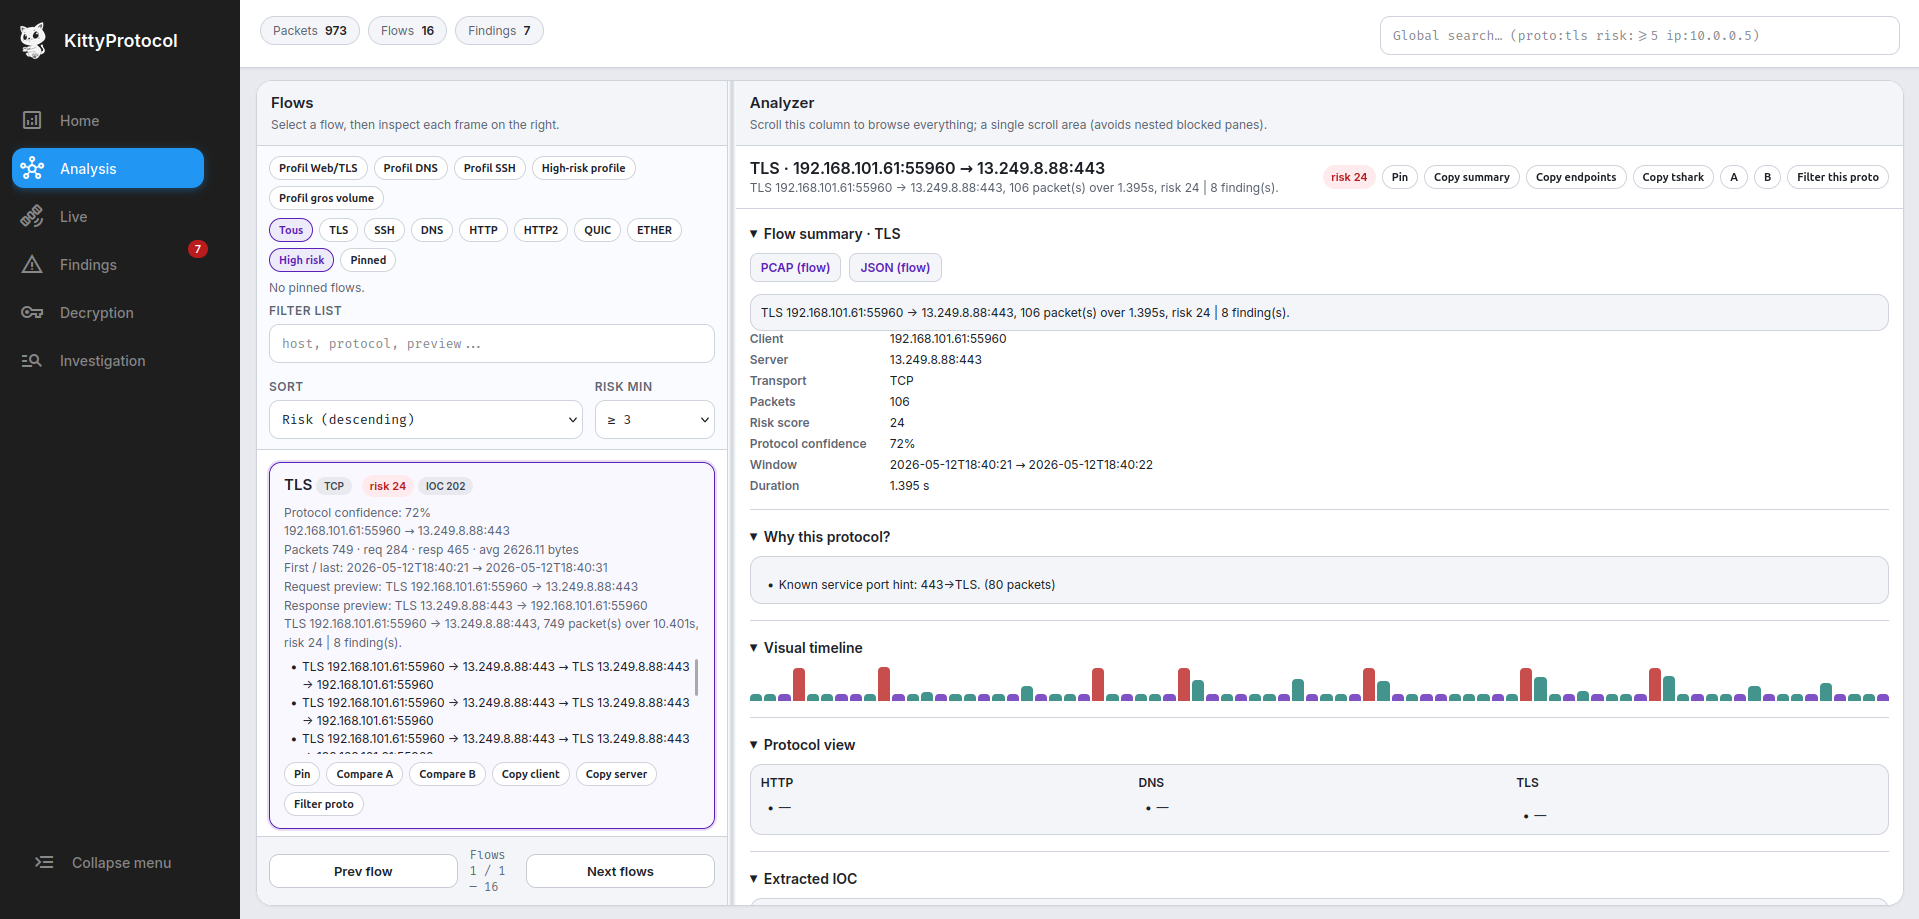This screenshot has height=919, width=1919.
Task: Open Home via its chart icon
Action: pos(32,121)
